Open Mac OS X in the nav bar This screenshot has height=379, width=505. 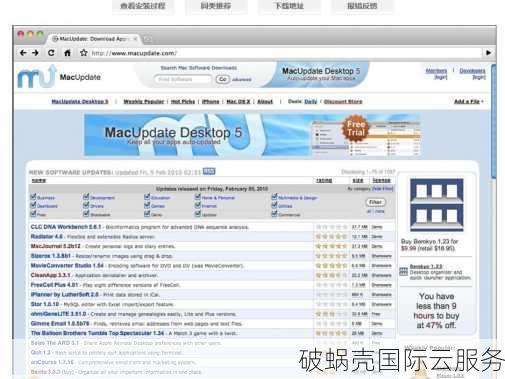(x=238, y=101)
